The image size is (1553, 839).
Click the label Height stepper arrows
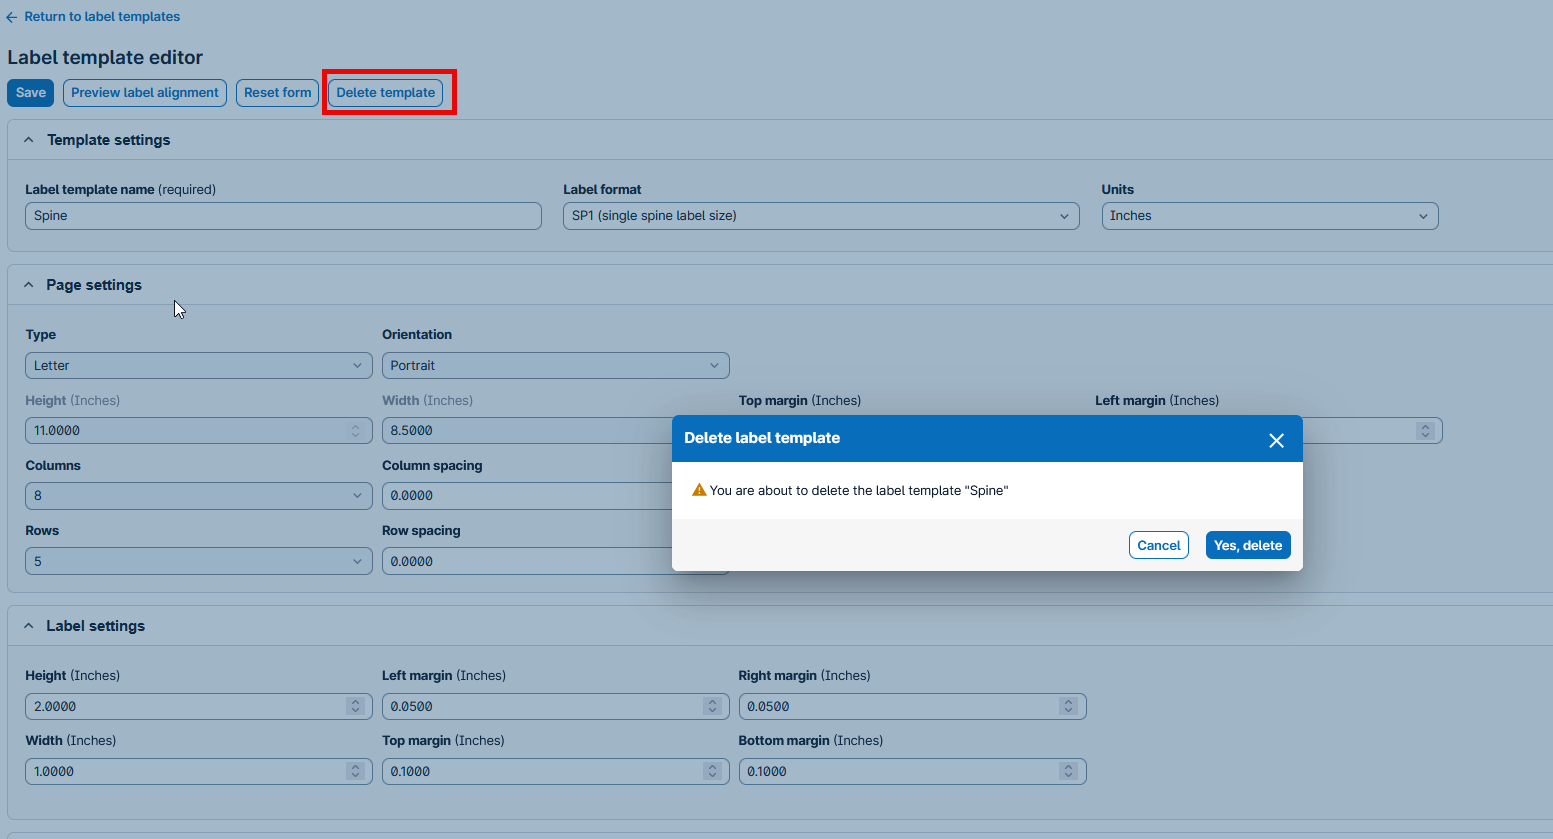coord(355,707)
